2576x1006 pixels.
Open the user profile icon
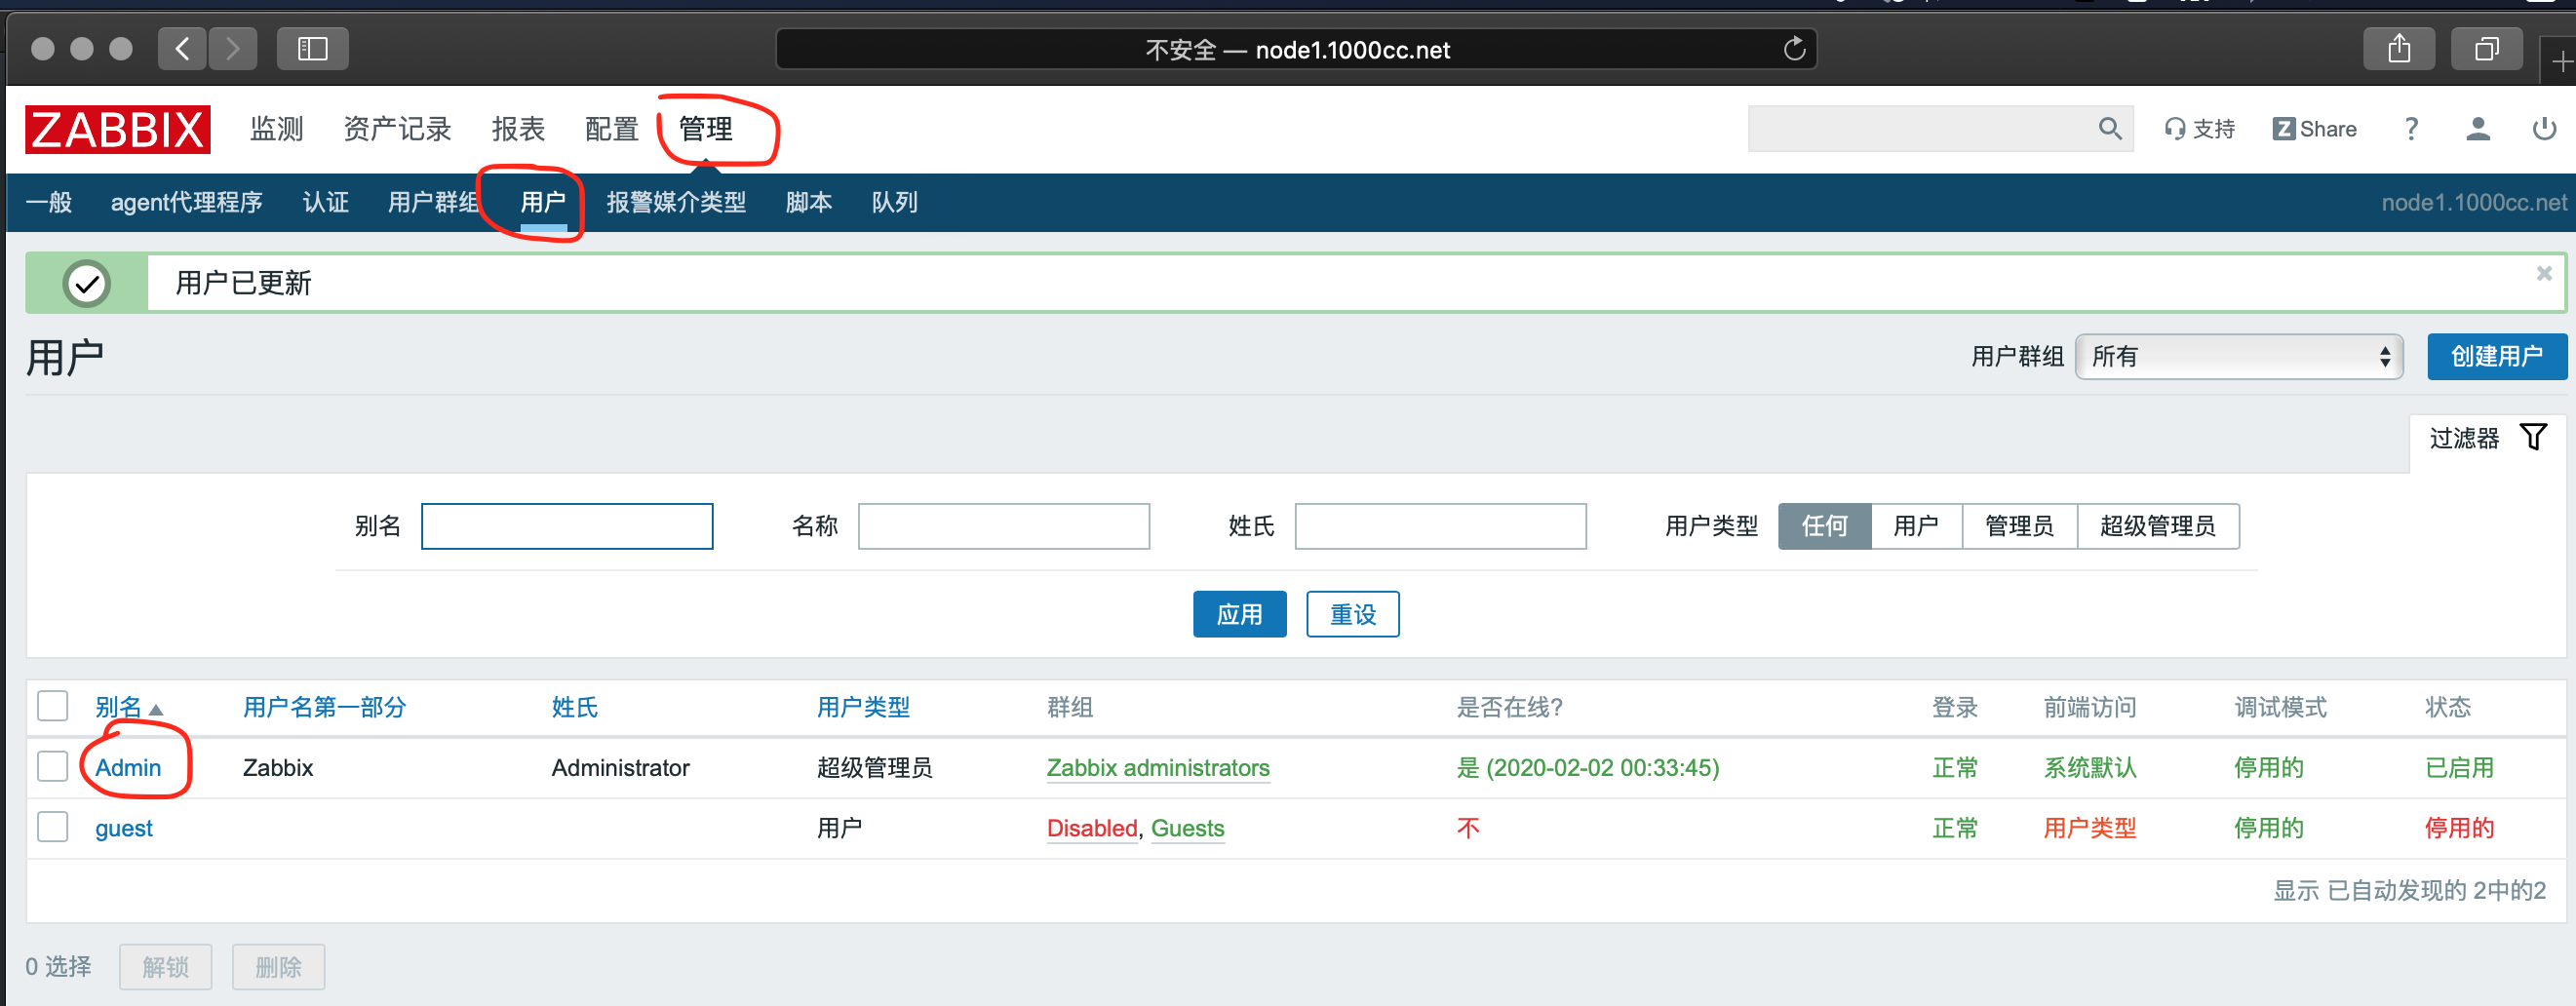pos(2477,129)
